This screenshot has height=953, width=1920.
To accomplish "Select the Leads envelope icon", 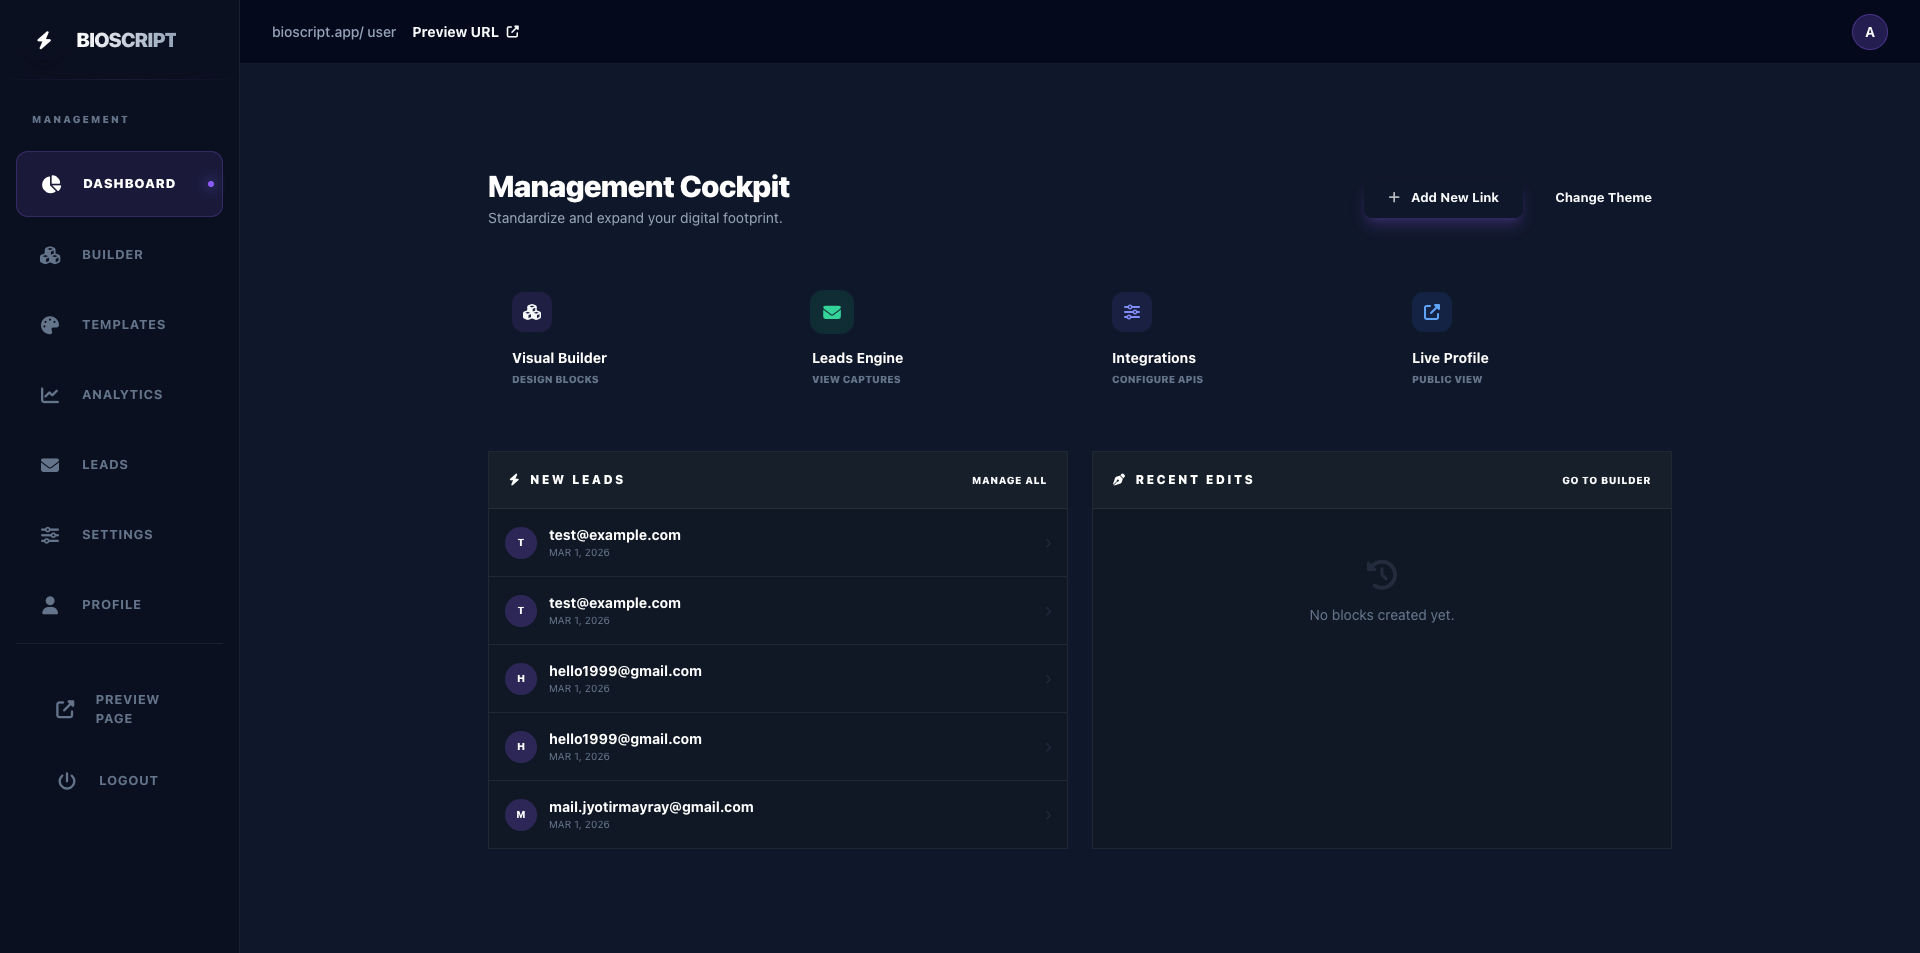I will click(50, 464).
